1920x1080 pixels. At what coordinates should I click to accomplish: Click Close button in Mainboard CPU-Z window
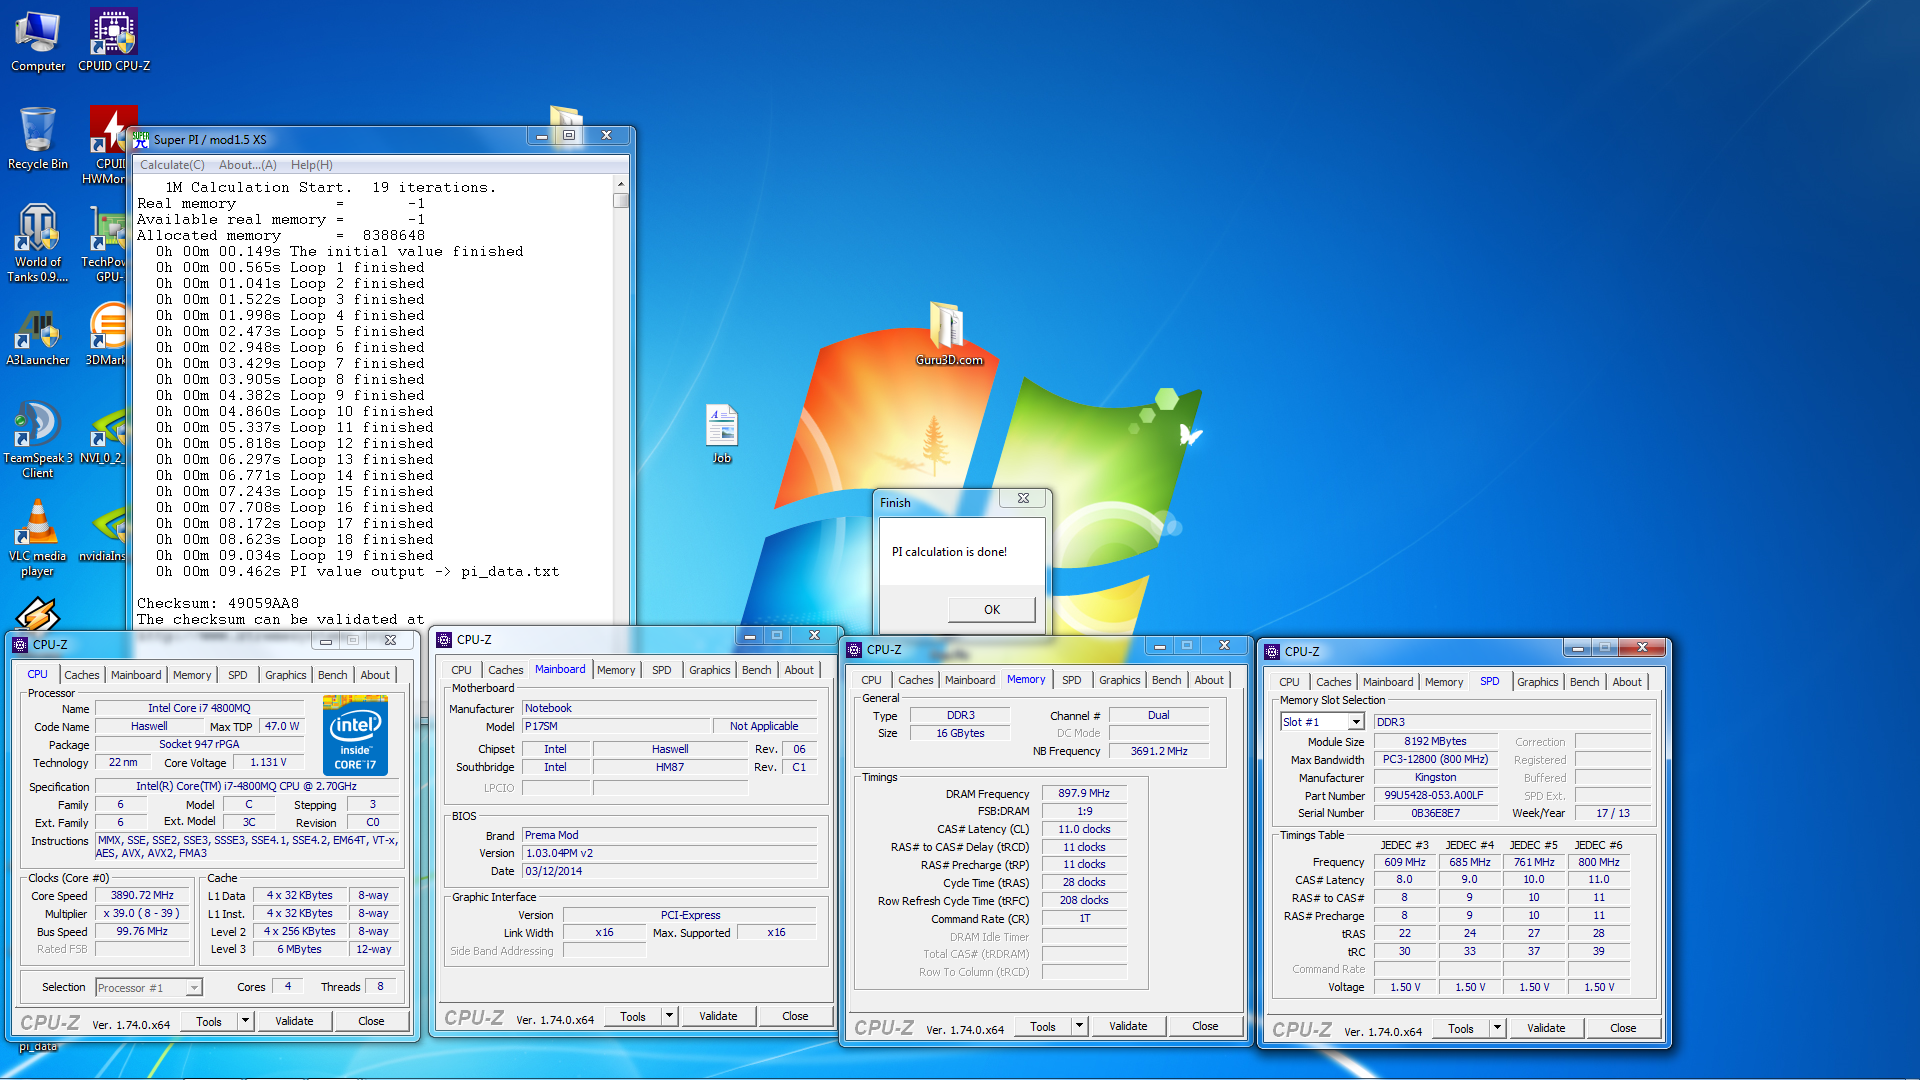tap(795, 1016)
